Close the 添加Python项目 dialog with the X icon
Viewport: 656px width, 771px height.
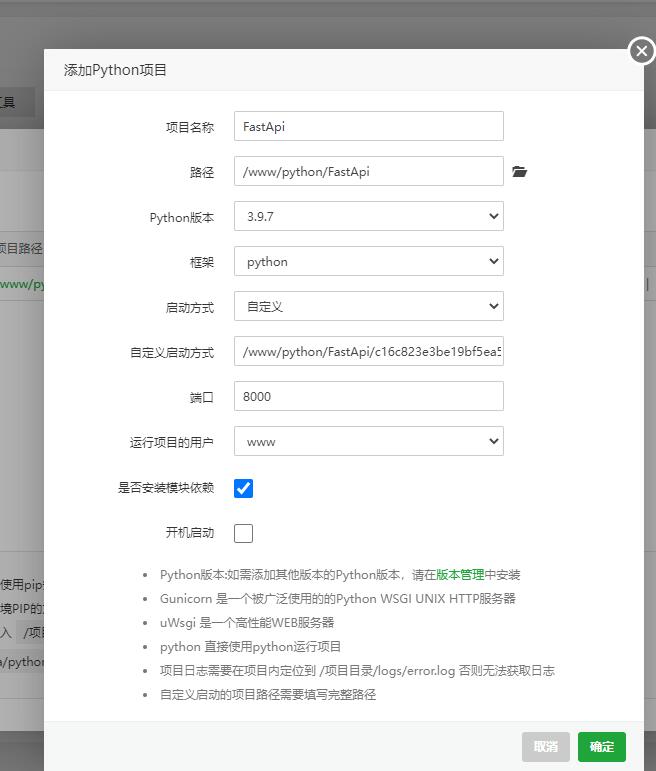click(x=641, y=51)
